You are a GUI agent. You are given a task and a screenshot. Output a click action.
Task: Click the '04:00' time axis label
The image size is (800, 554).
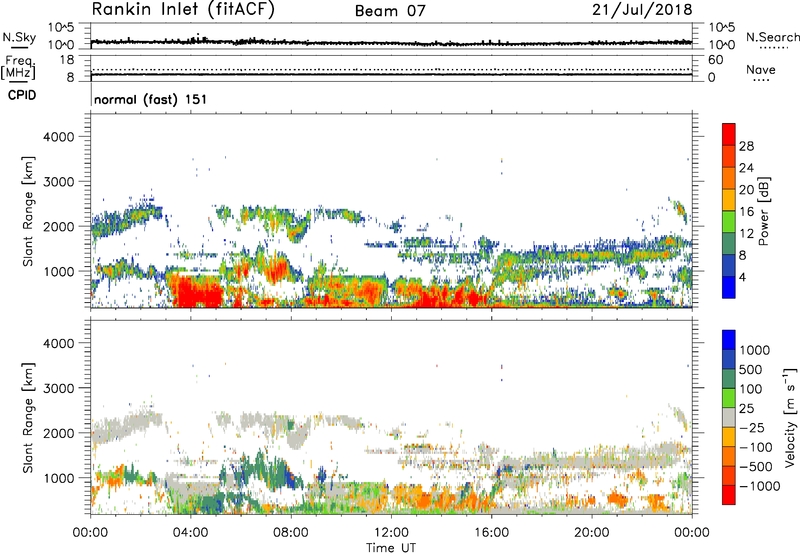coord(190,533)
